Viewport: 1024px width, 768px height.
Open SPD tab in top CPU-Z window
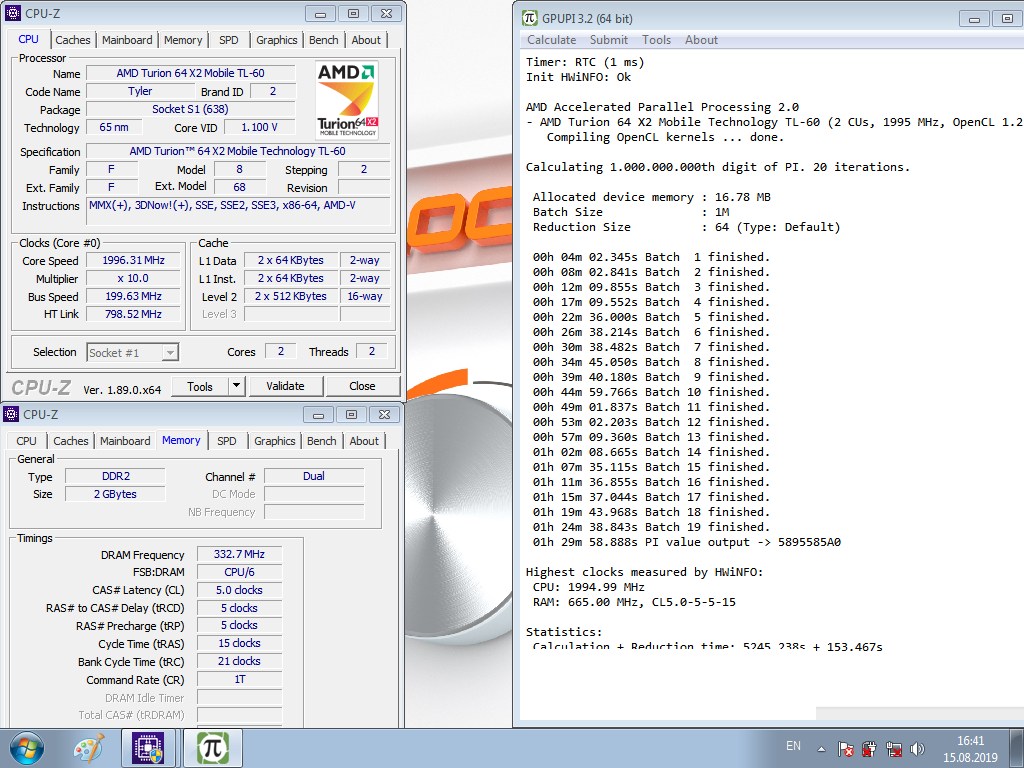[x=229, y=40]
